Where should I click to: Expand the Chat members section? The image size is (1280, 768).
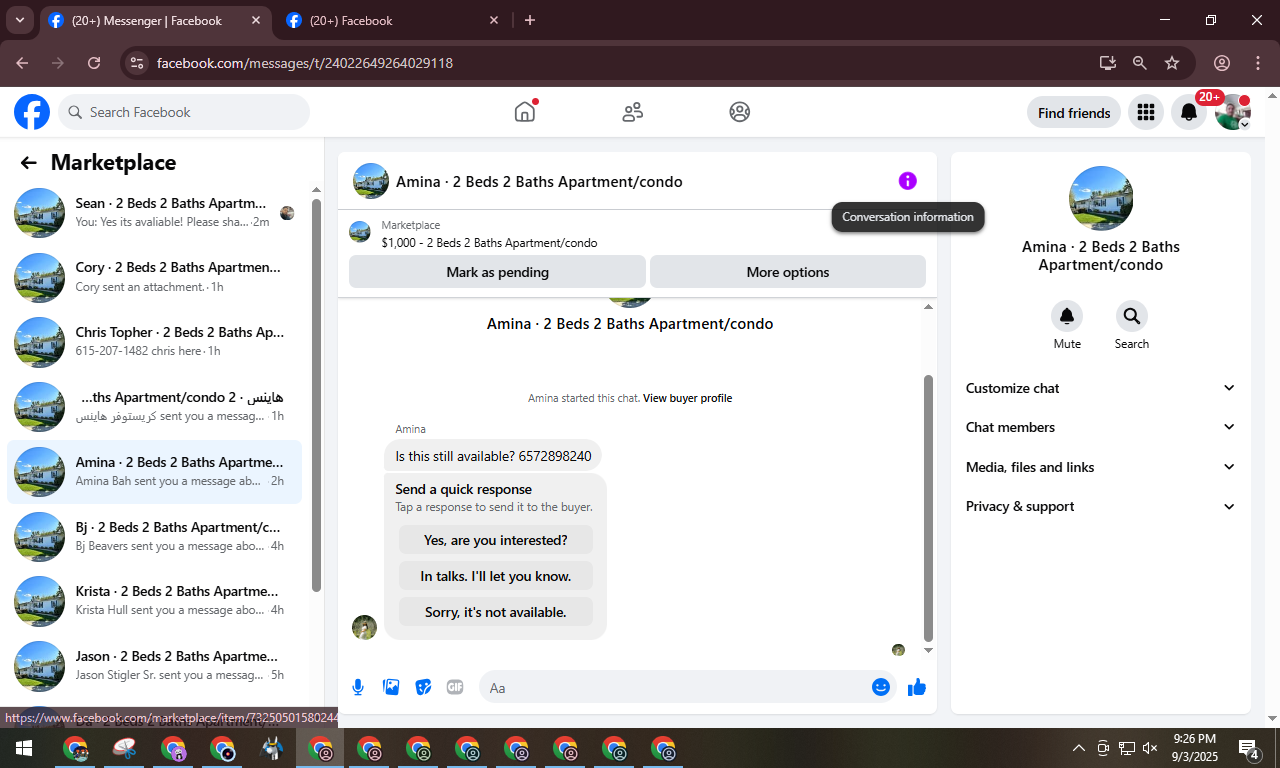coord(1101,427)
